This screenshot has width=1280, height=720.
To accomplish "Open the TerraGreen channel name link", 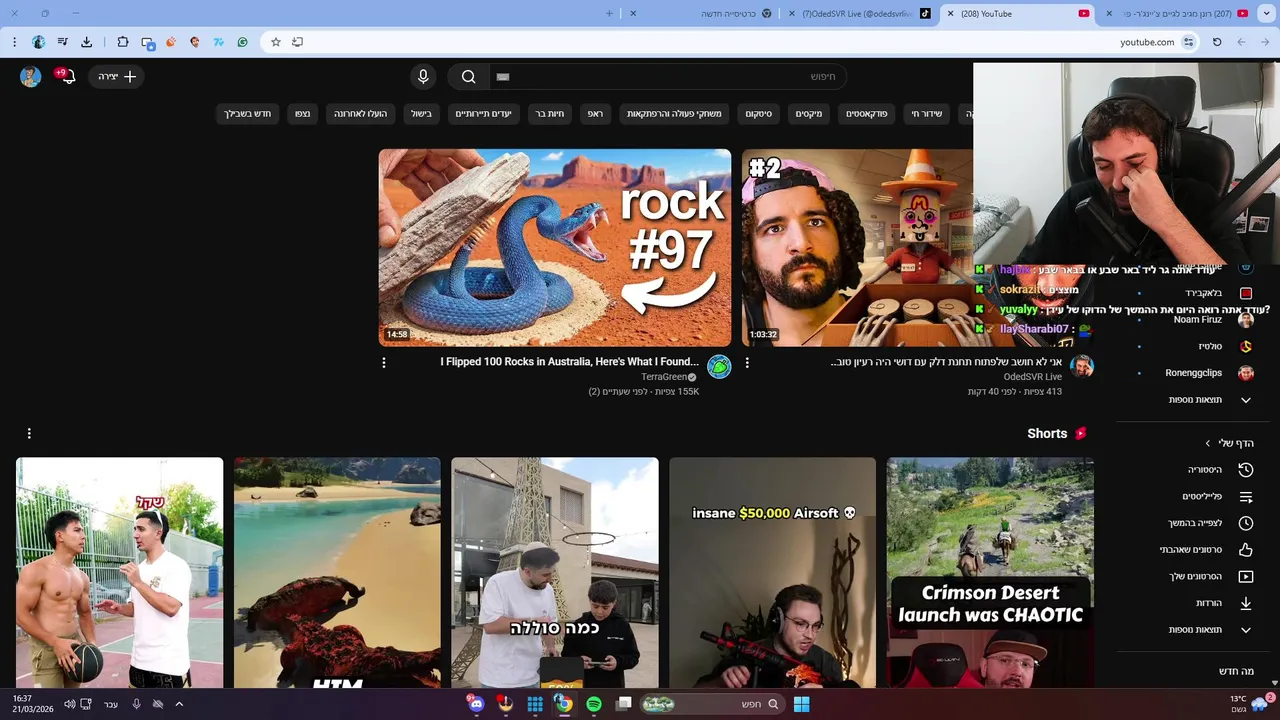I will point(664,377).
